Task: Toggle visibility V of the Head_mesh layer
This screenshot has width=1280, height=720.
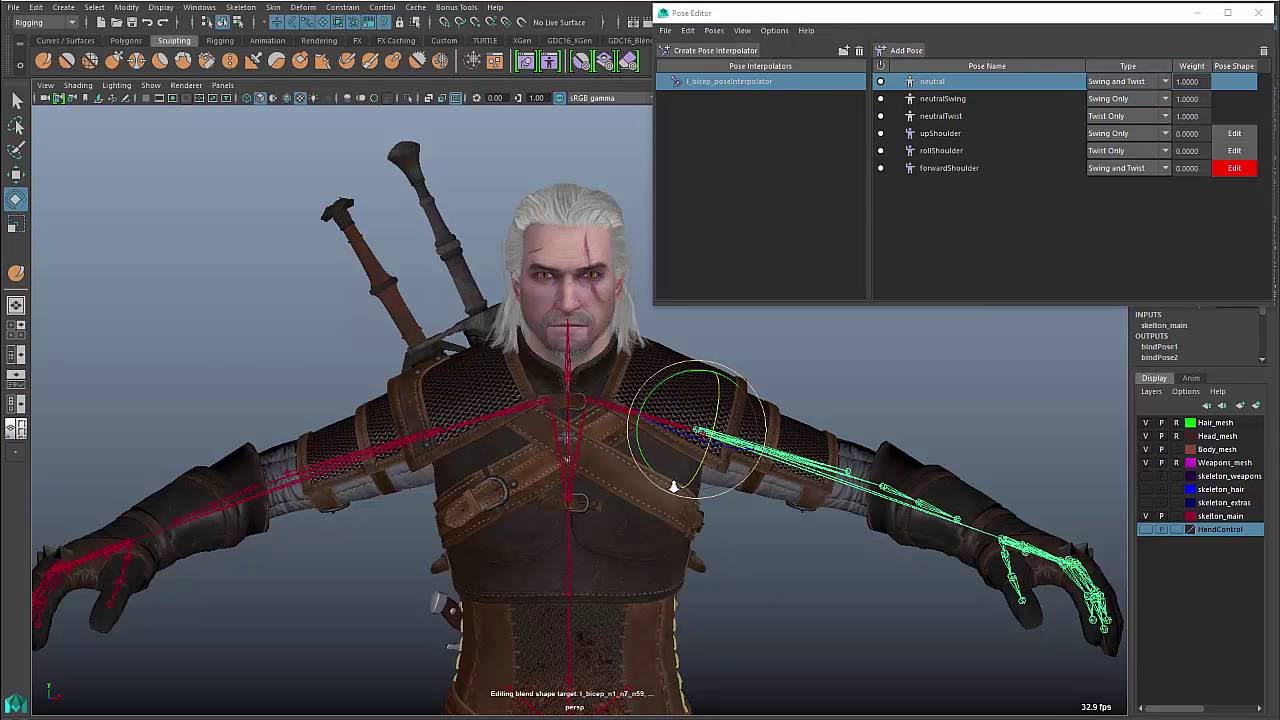Action: [x=1146, y=436]
